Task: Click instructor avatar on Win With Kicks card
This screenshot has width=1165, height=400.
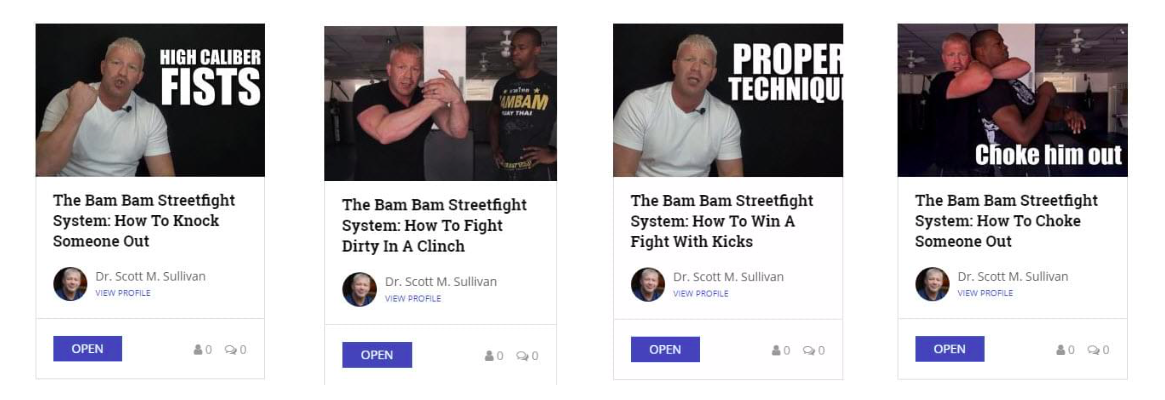Action: click(x=648, y=284)
